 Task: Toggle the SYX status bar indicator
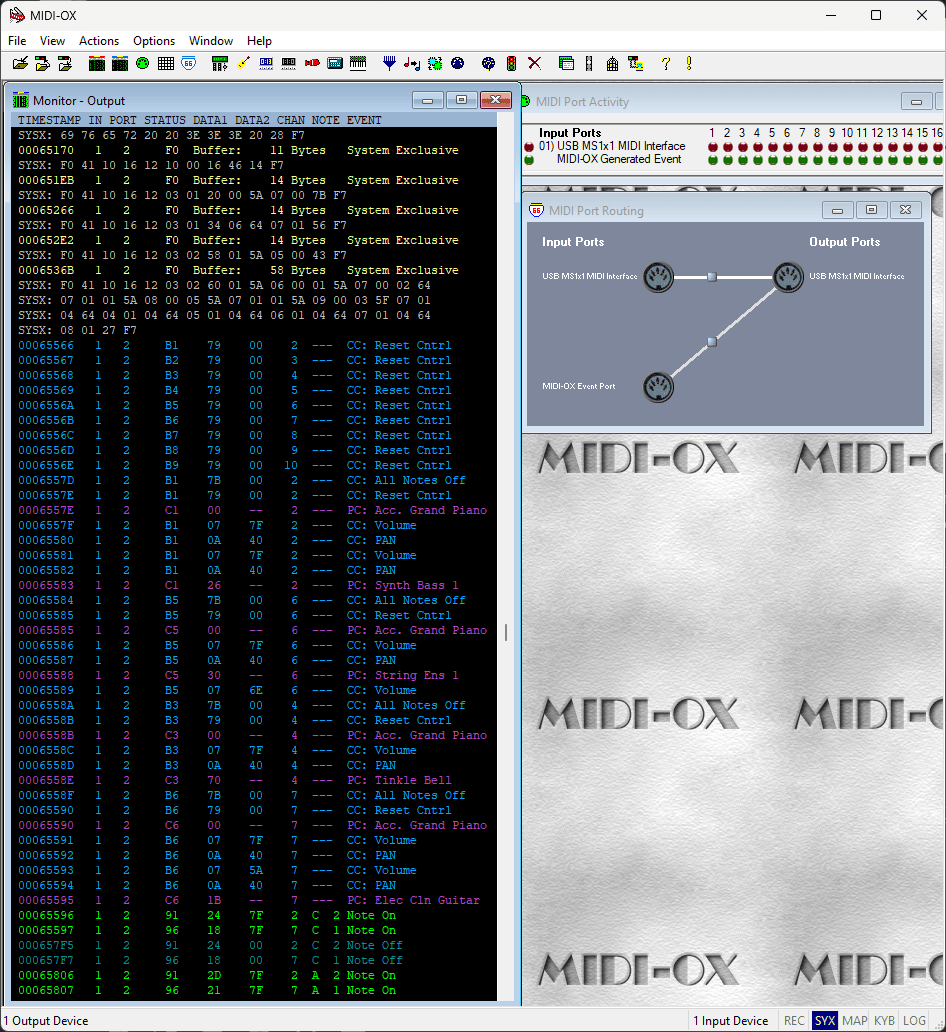click(825, 1021)
